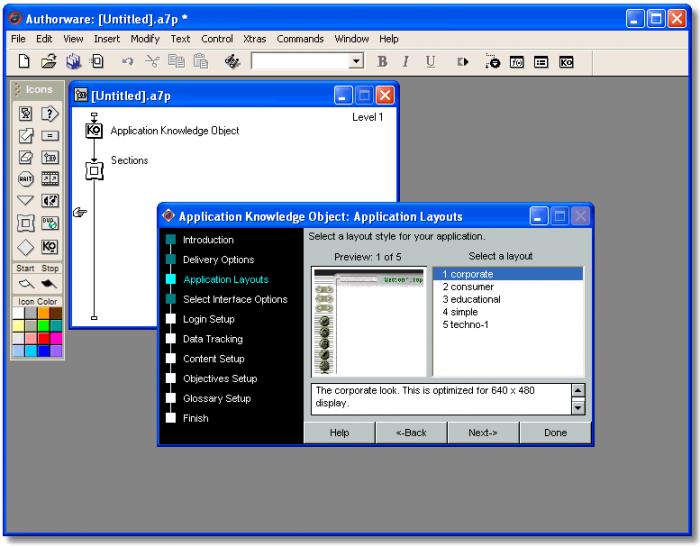Select the Navigate triangle icon
Screen dimensions: 700x547
(25, 200)
